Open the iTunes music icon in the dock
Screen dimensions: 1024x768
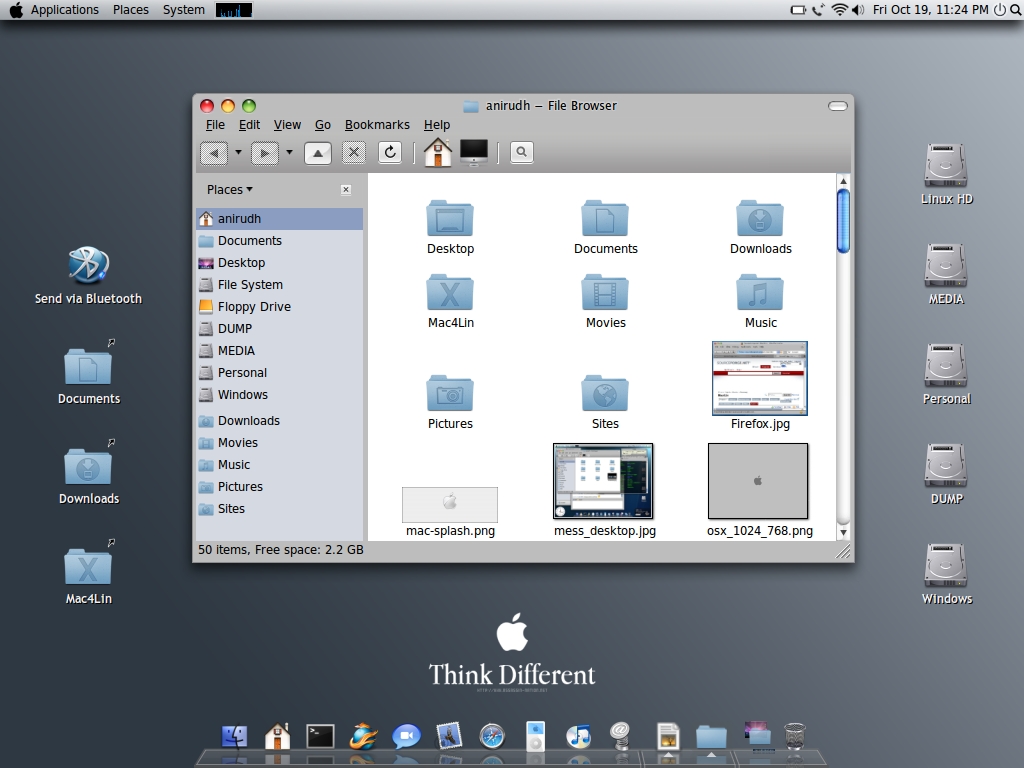[578, 737]
